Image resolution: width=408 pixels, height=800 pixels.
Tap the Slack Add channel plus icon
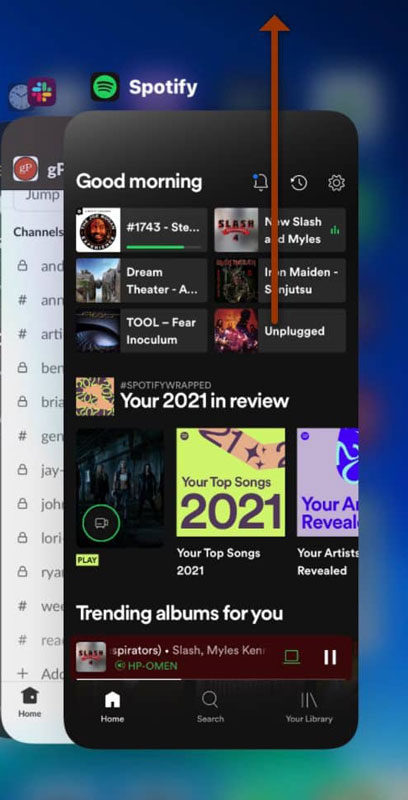pyautogui.click(x=22, y=673)
